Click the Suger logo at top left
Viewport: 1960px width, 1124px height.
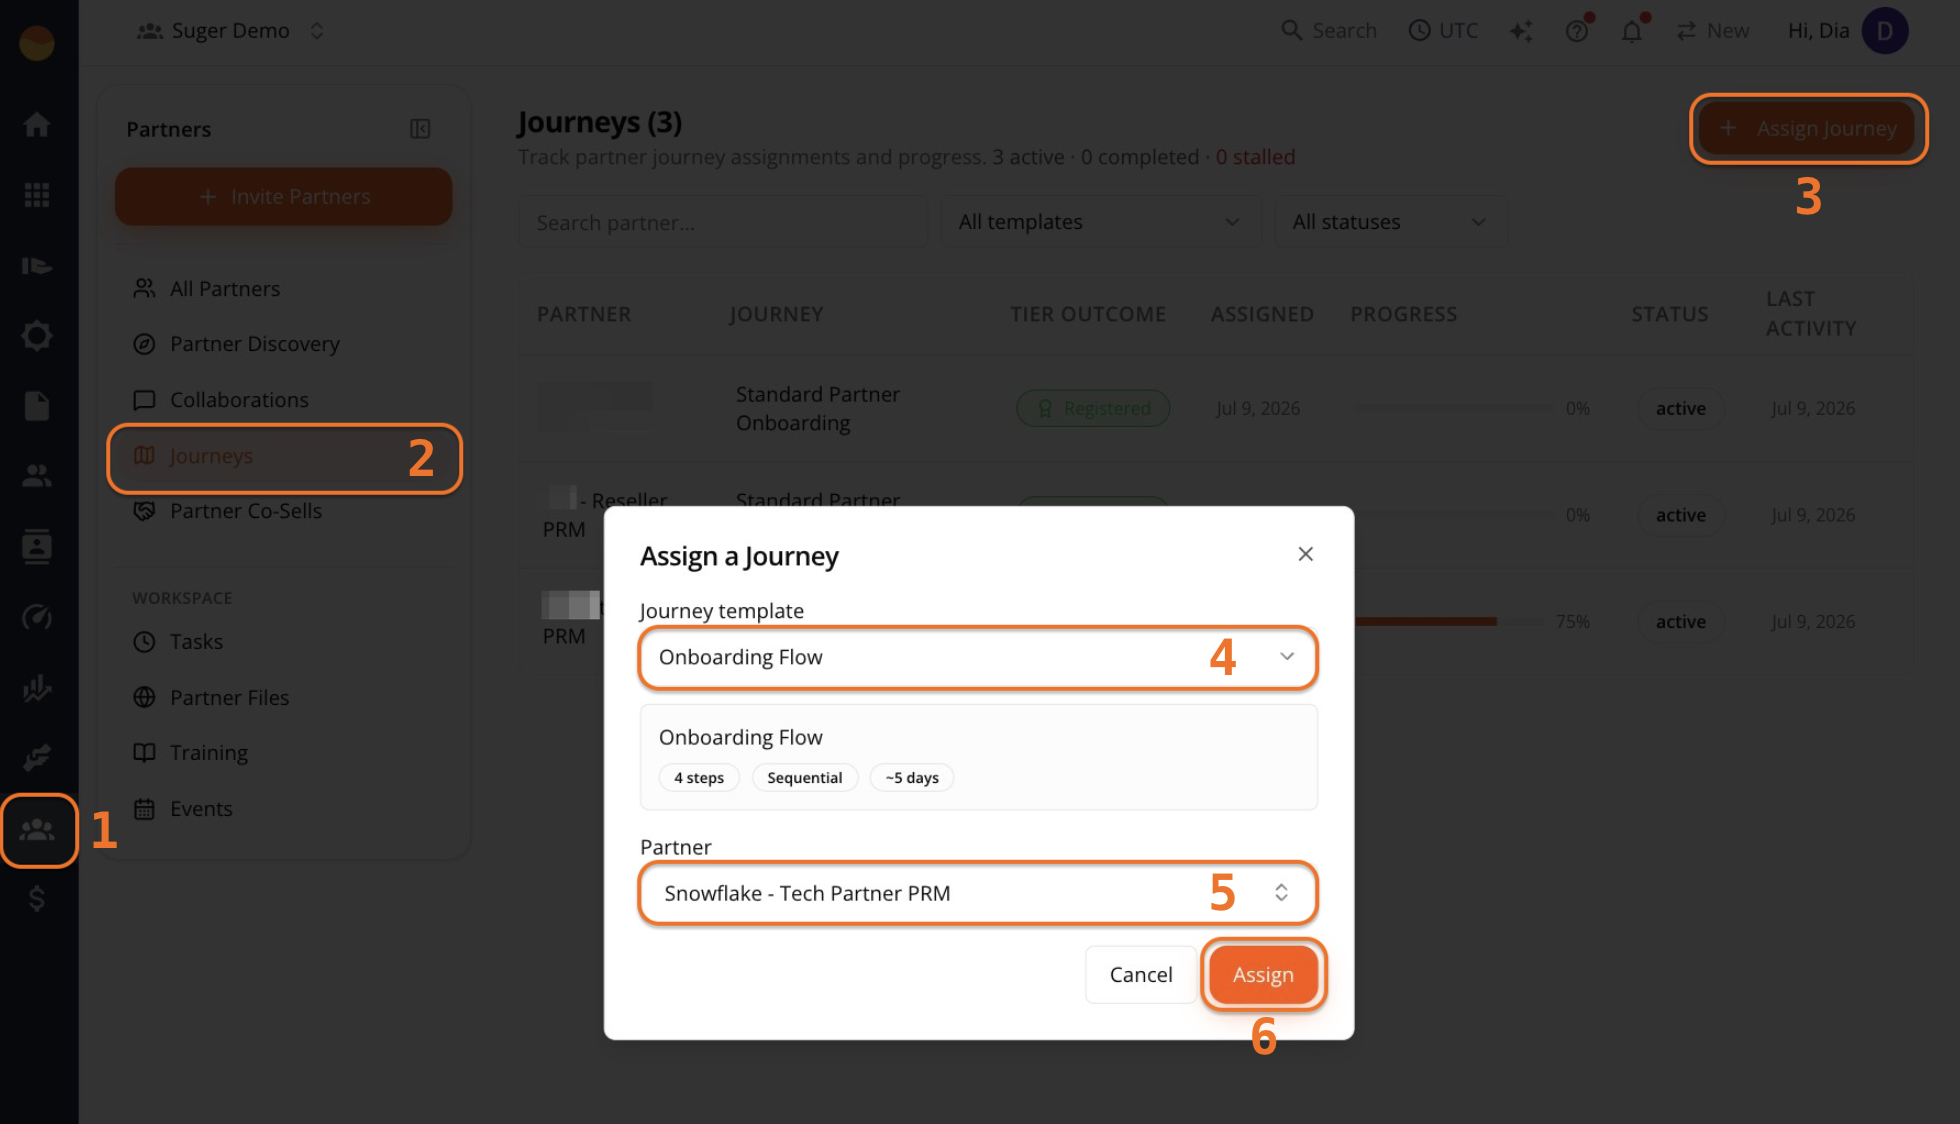click(x=37, y=42)
